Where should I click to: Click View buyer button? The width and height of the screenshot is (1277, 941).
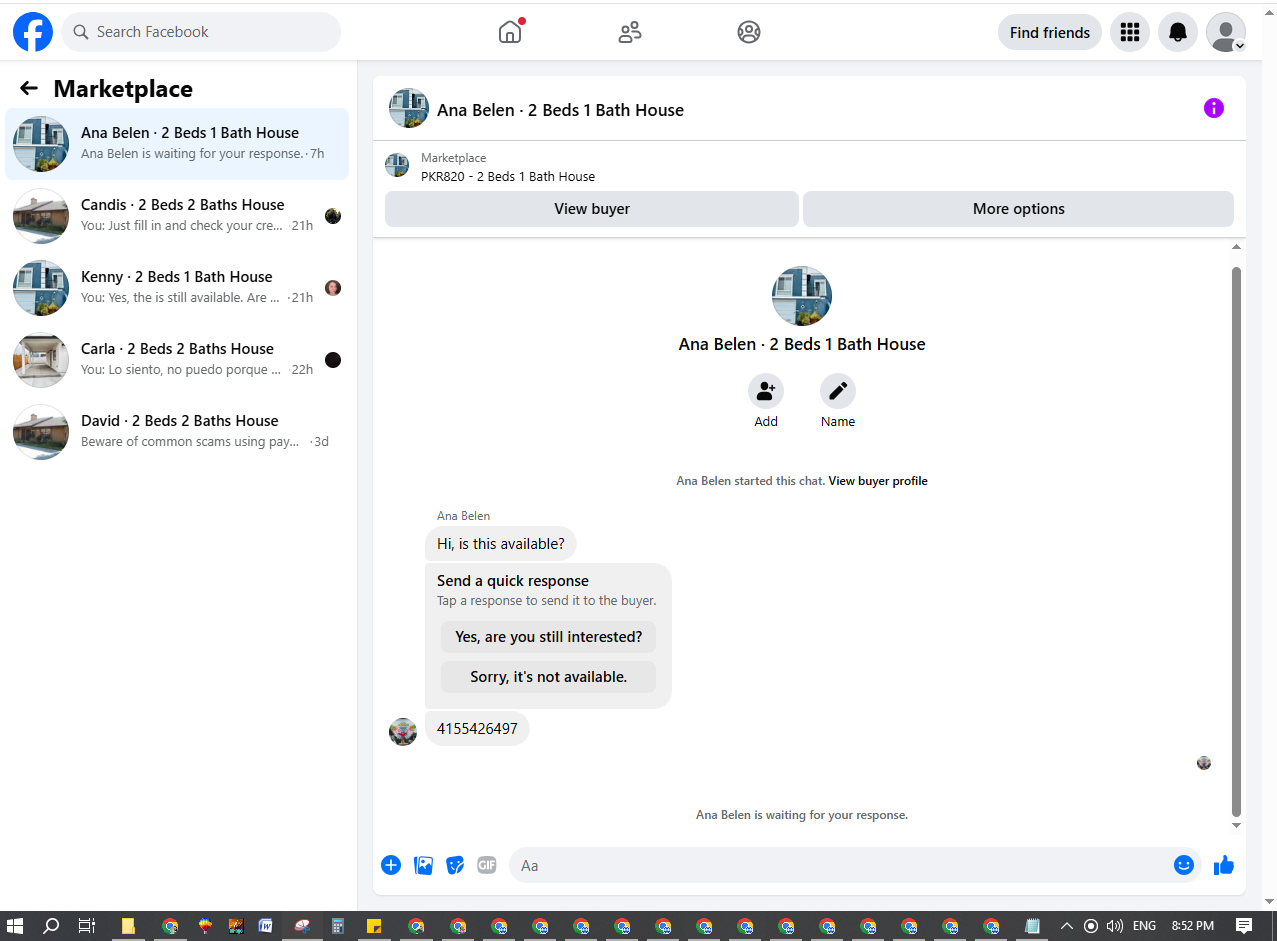coord(592,209)
